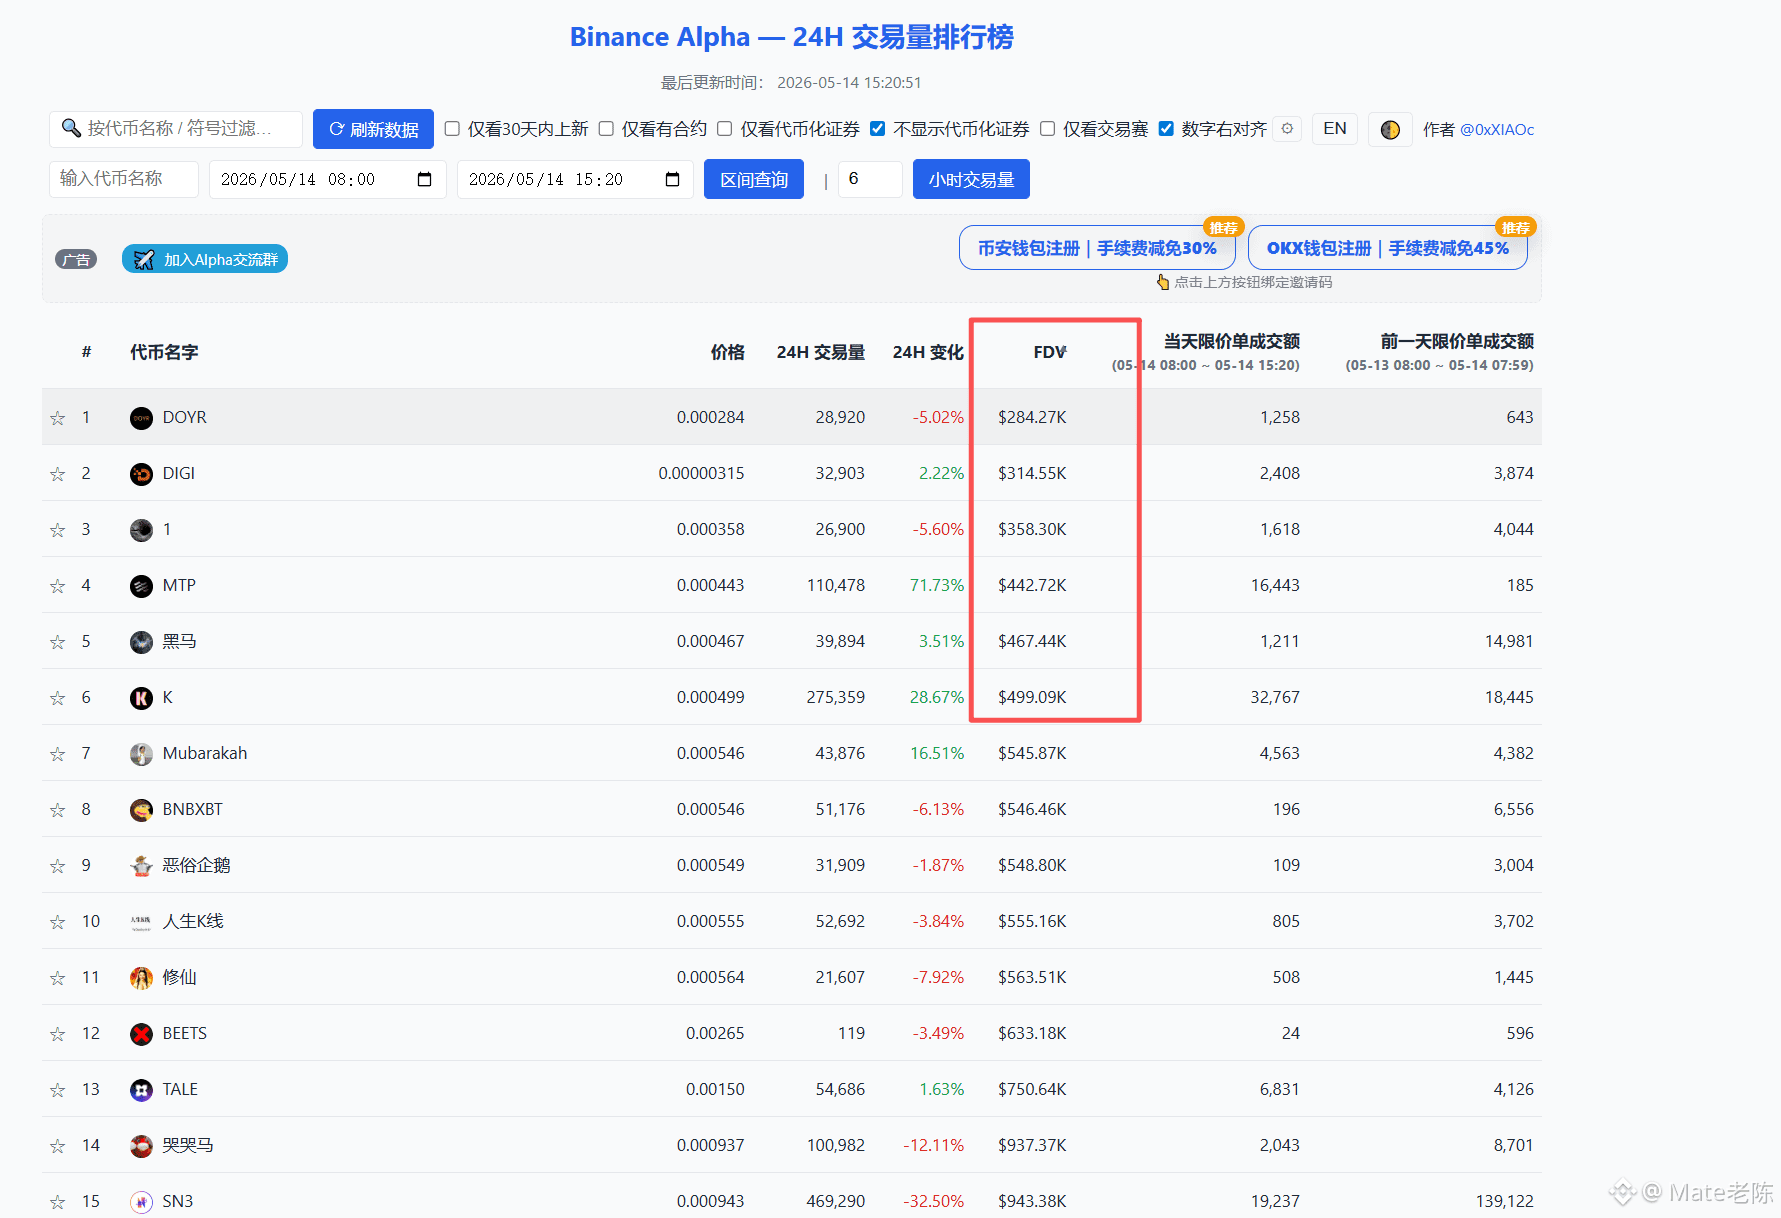Select MTP's 71.73% change value
This screenshot has height=1218, width=1781.
(x=937, y=585)
